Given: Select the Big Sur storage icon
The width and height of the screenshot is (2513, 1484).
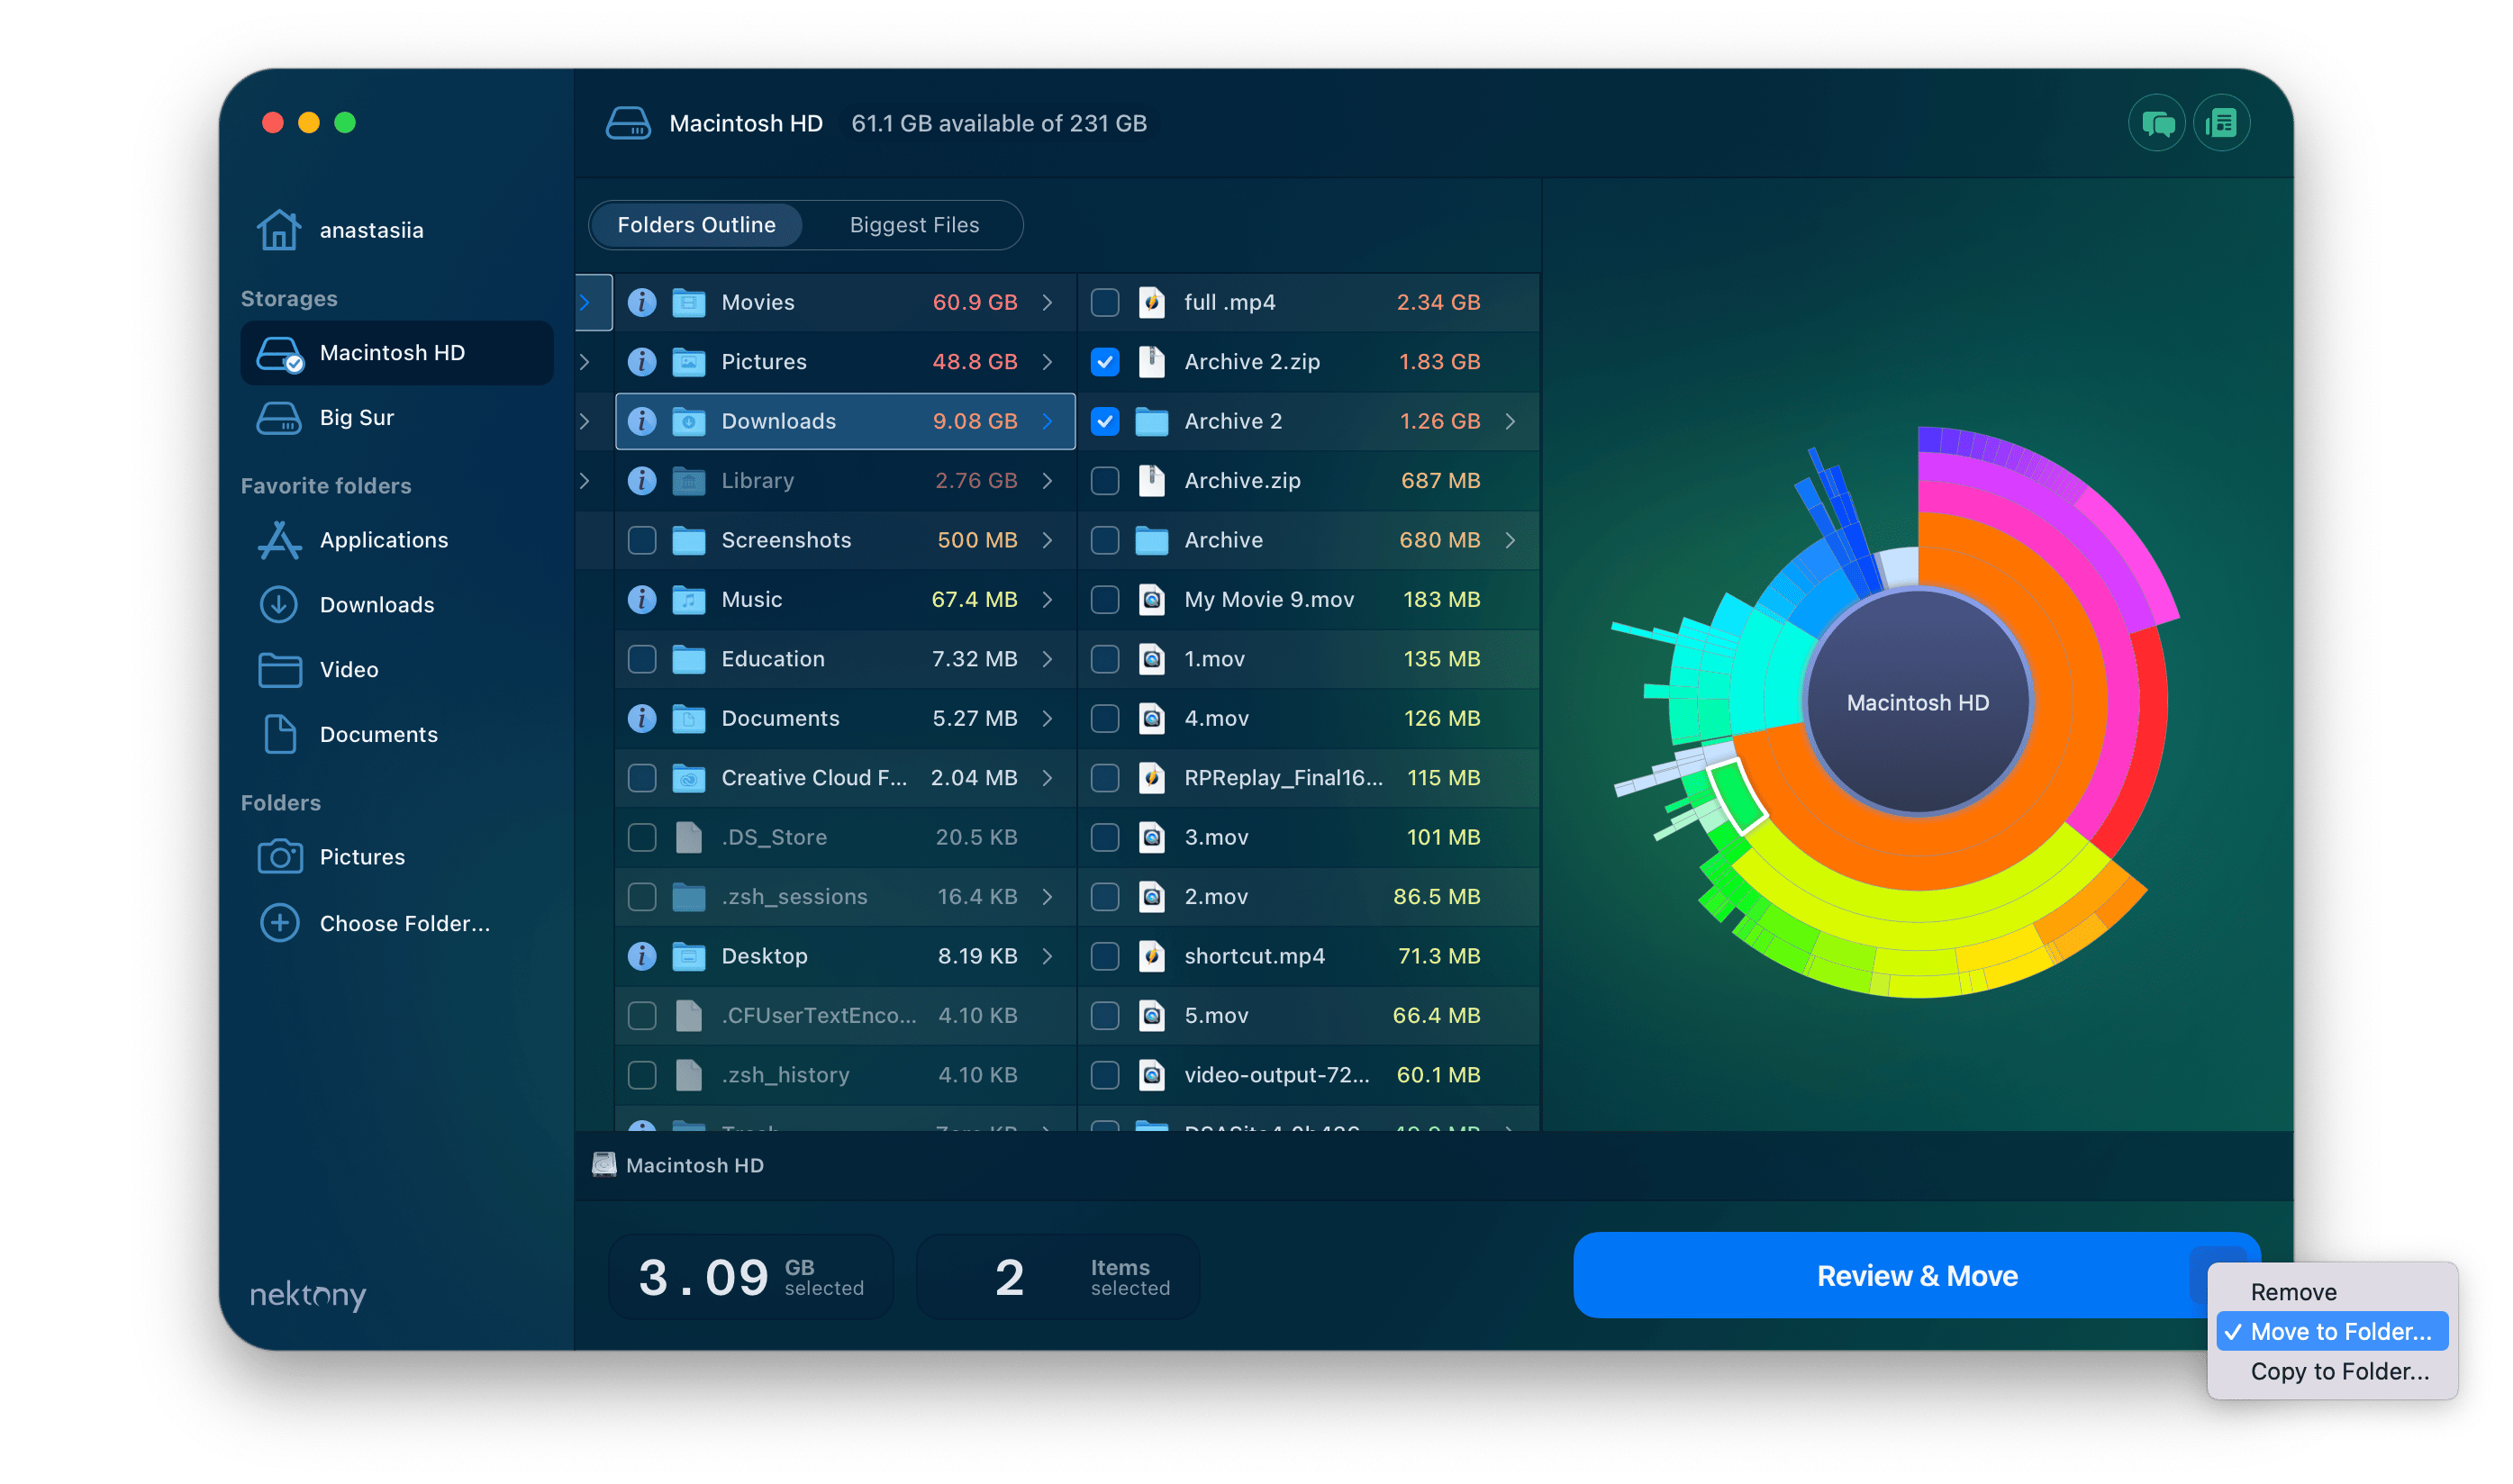Looking at the screenshot, I should tap(281, 417).
